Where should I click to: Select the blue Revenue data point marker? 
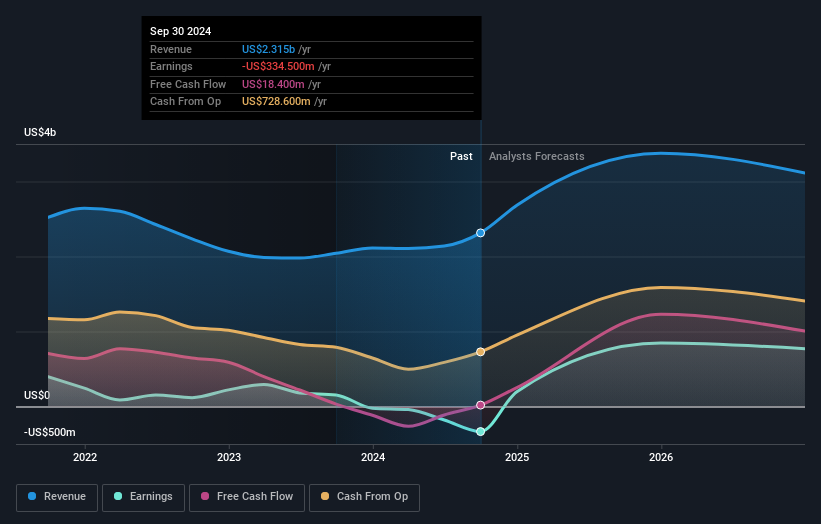click(480, 233)
